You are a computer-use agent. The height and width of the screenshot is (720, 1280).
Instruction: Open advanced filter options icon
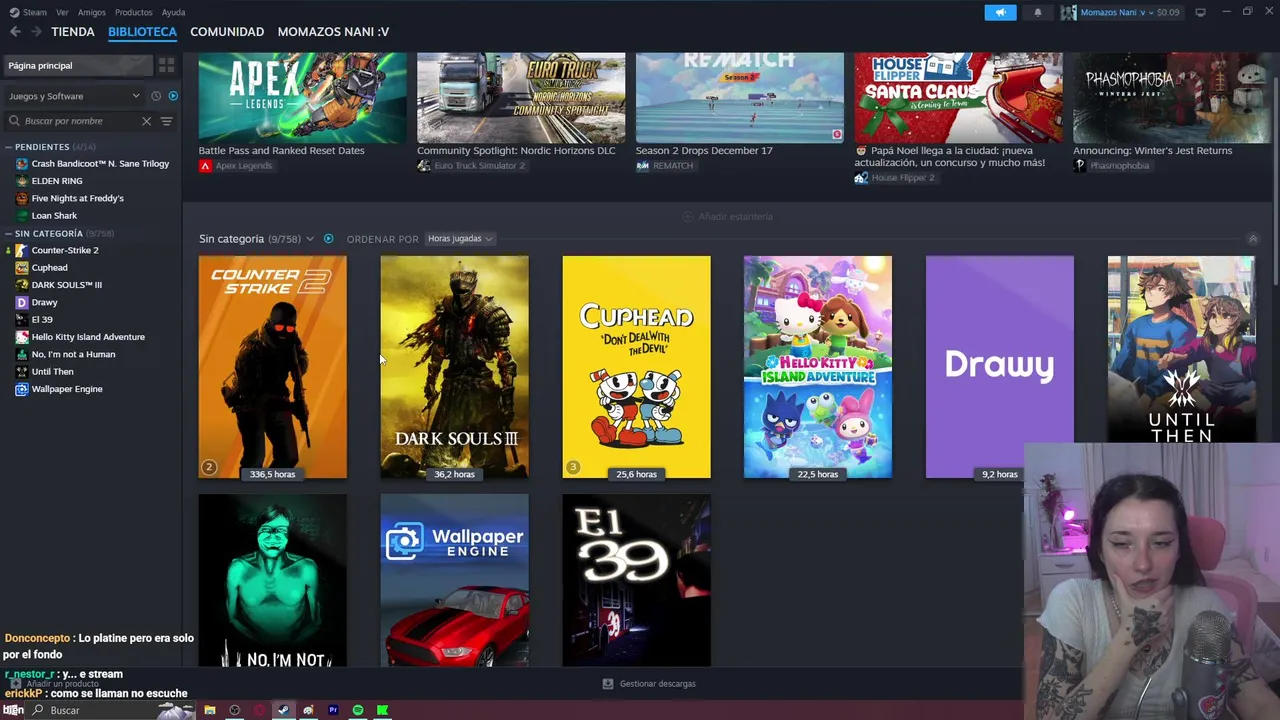(167, 121)
